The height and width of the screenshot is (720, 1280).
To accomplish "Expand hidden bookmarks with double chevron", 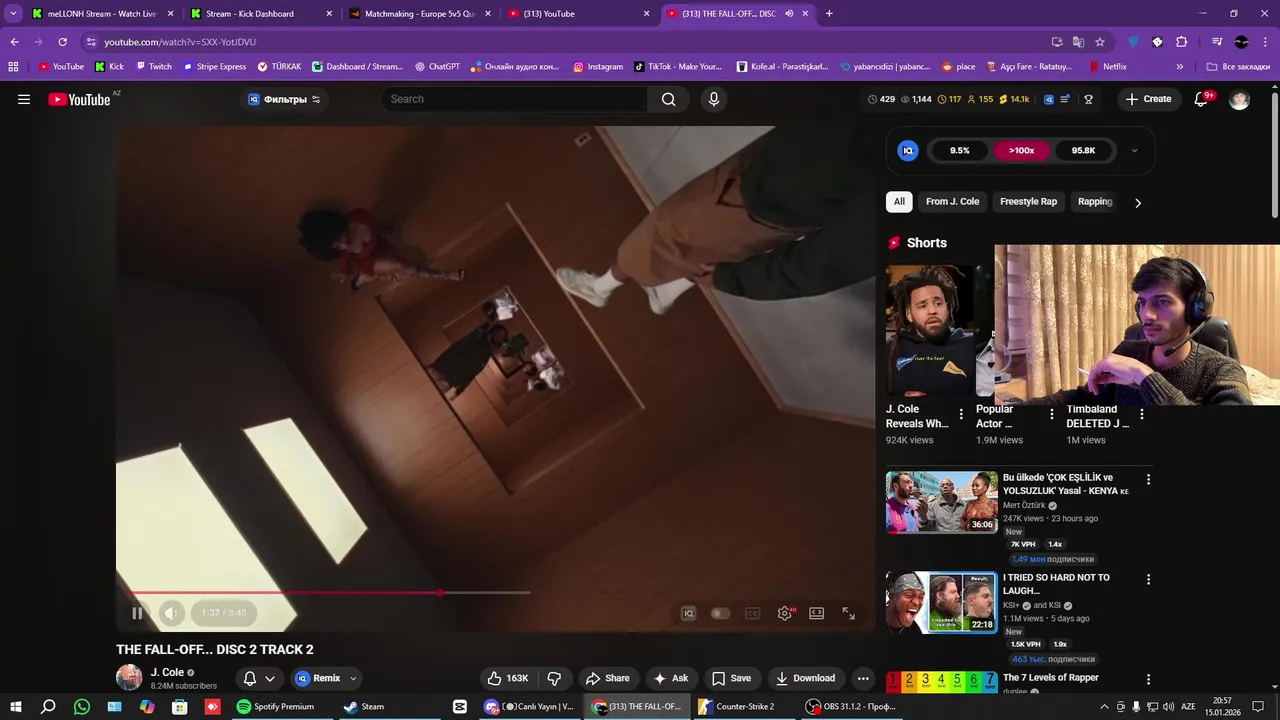I will point(1179,67).
